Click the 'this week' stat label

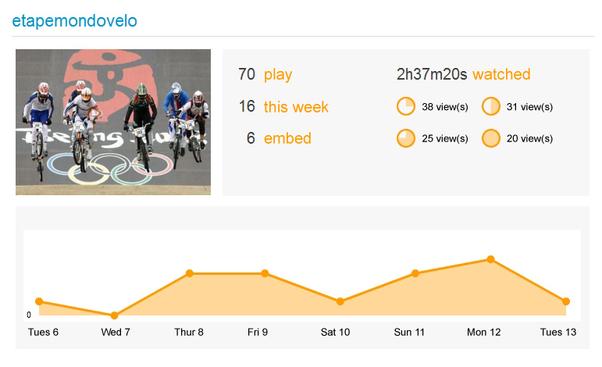pyautogui.click(x=296, y=107)
